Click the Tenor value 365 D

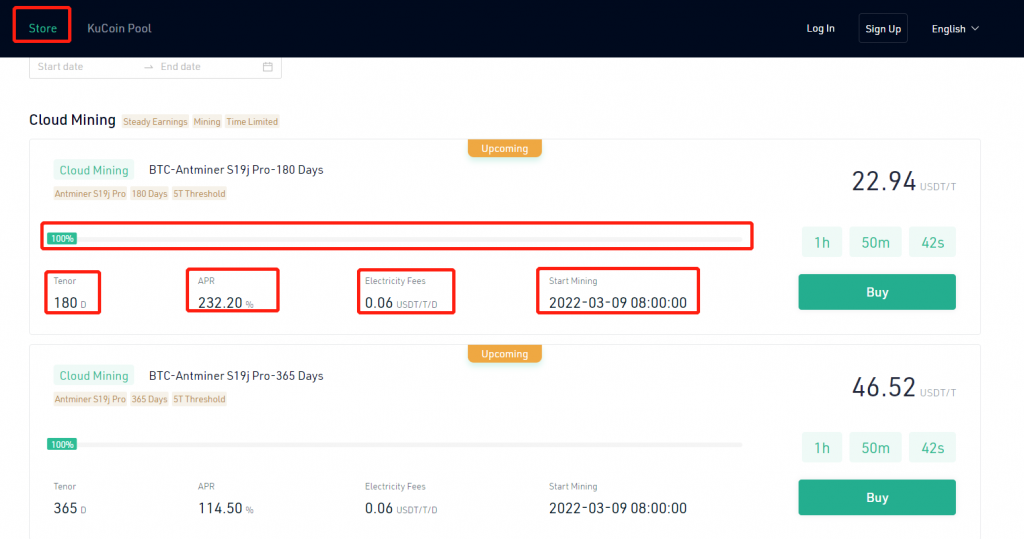[x=70, y=508]
